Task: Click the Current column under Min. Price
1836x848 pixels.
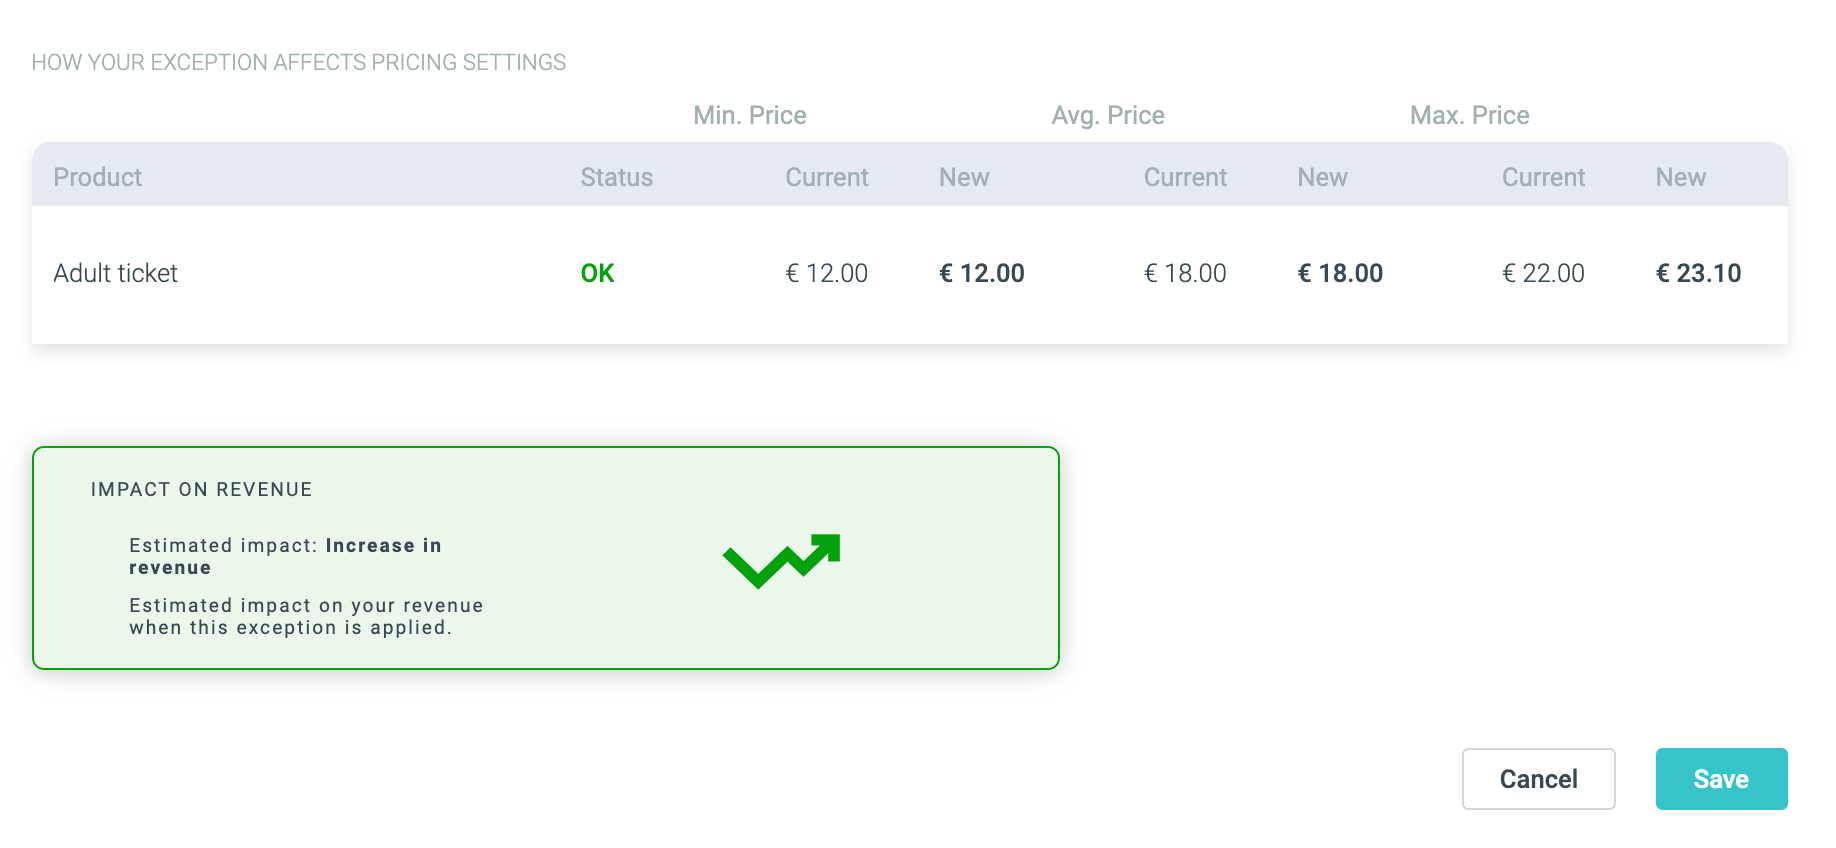Action: (x=827, y=177)
